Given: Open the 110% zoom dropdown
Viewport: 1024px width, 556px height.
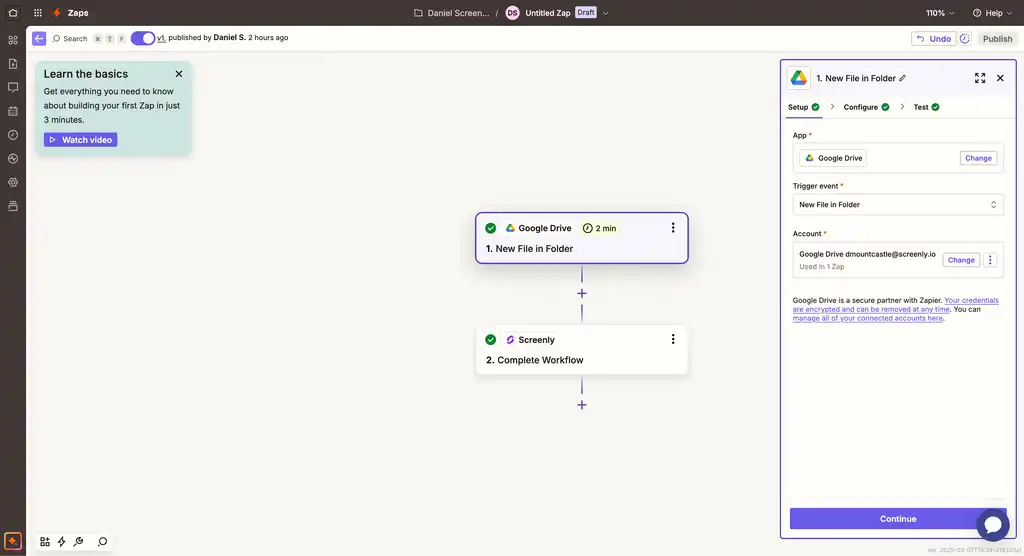Looking at the screenshot, I should pyautogui.click(x=940, y=12).
